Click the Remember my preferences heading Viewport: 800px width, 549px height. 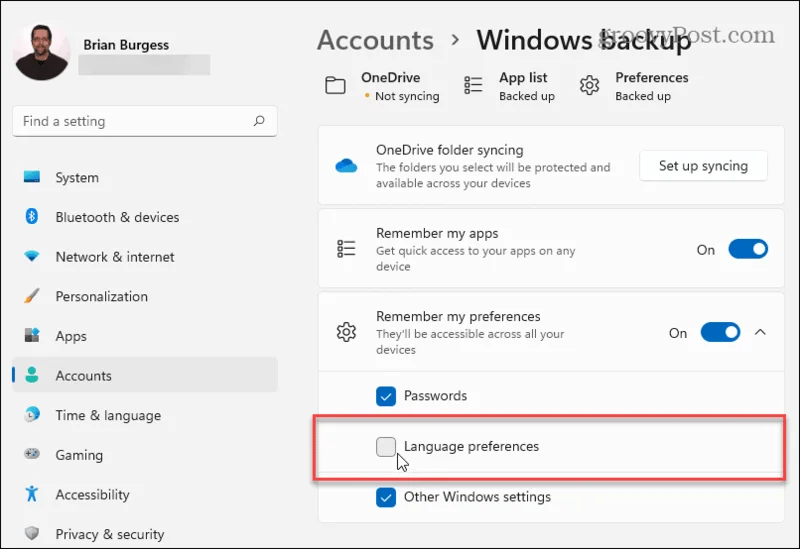pyautogui.click(x=458, y=316)
